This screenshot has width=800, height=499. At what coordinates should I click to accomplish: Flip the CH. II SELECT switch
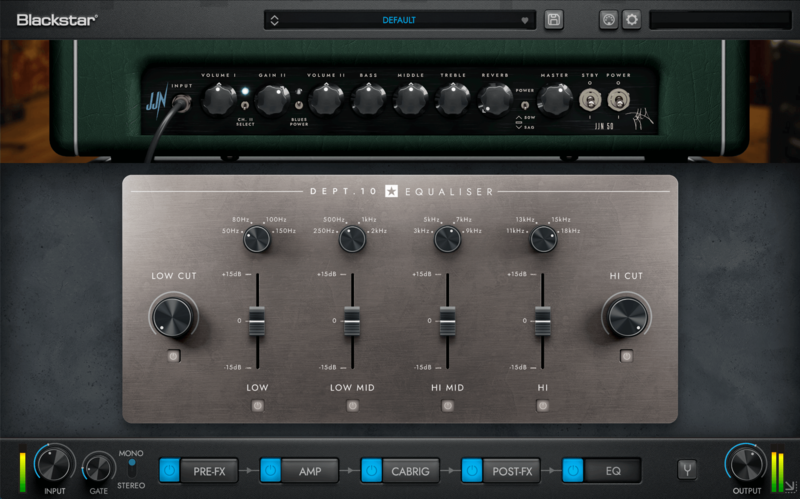(x=245, y=105)
